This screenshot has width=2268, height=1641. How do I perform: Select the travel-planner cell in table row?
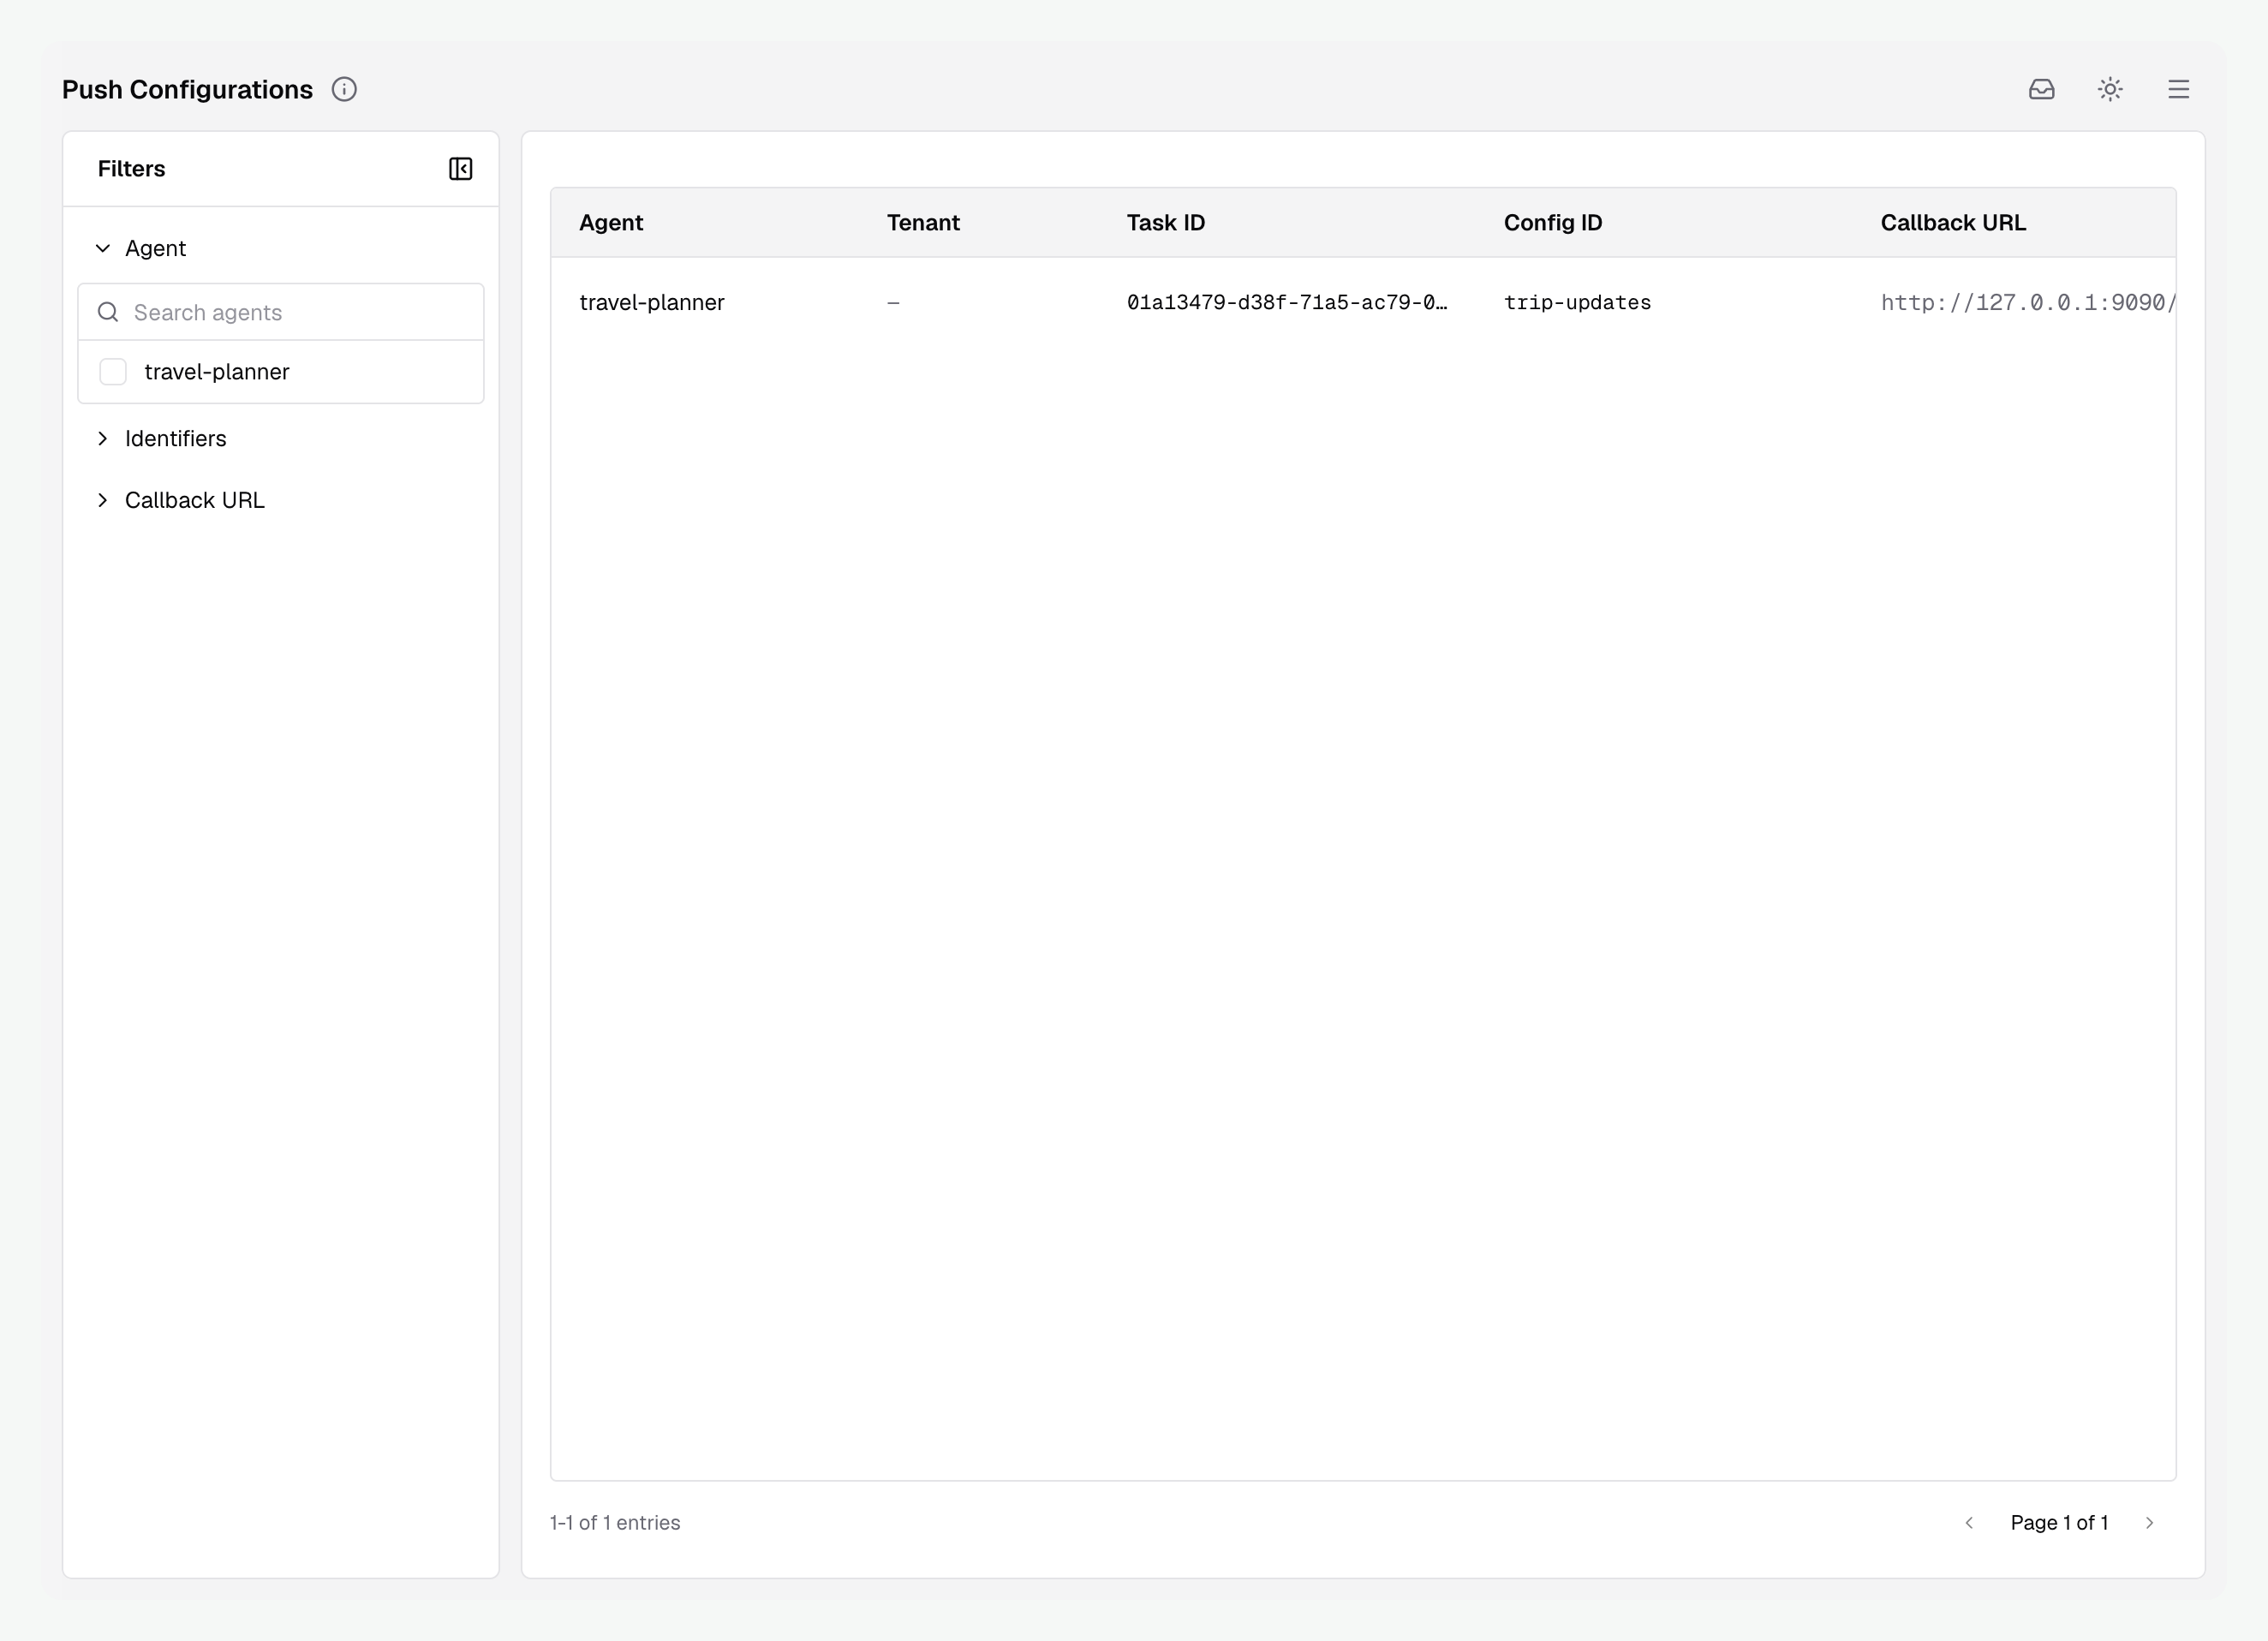652,302
